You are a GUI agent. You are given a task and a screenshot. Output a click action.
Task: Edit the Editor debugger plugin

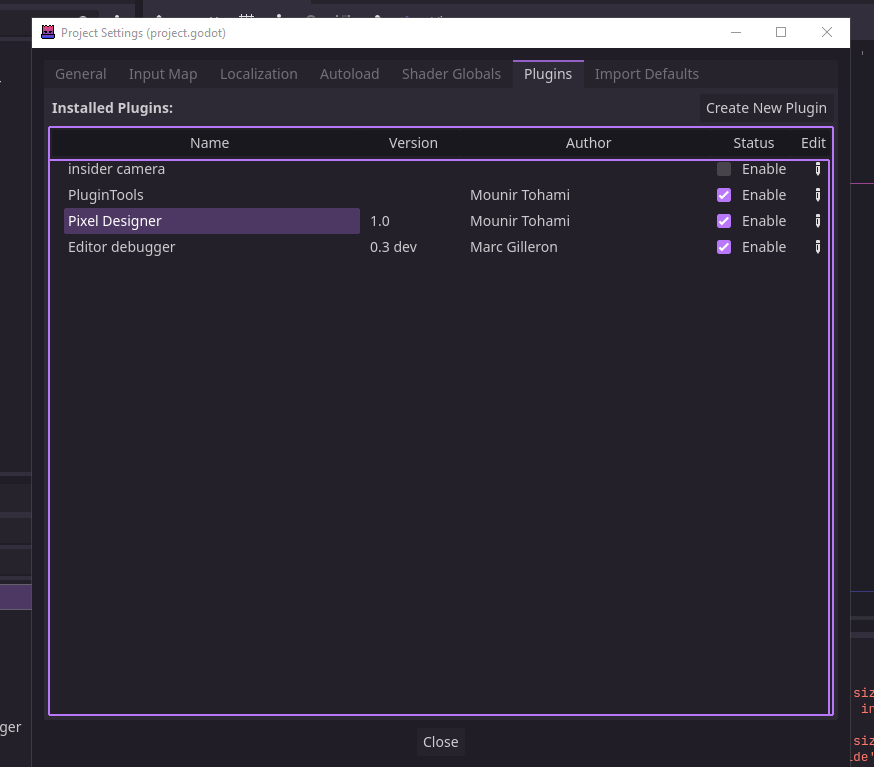point(817,246)
